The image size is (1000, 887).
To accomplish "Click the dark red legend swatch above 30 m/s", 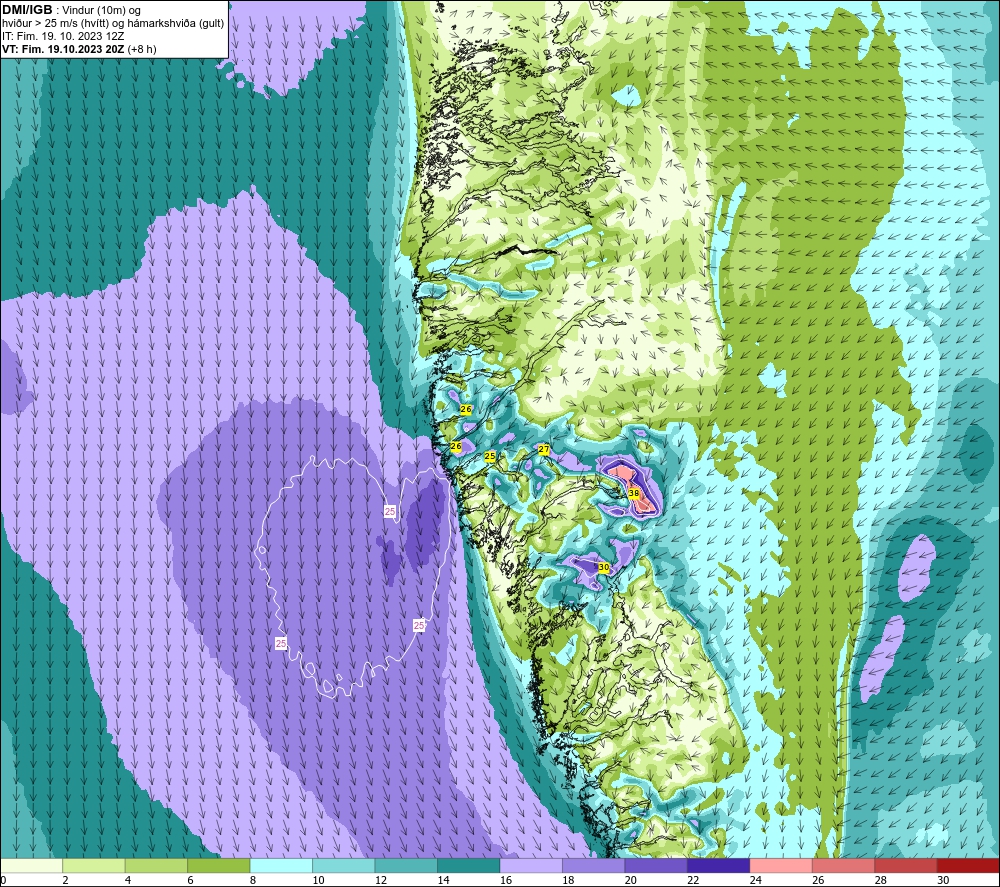I will (x=969, y=865).
